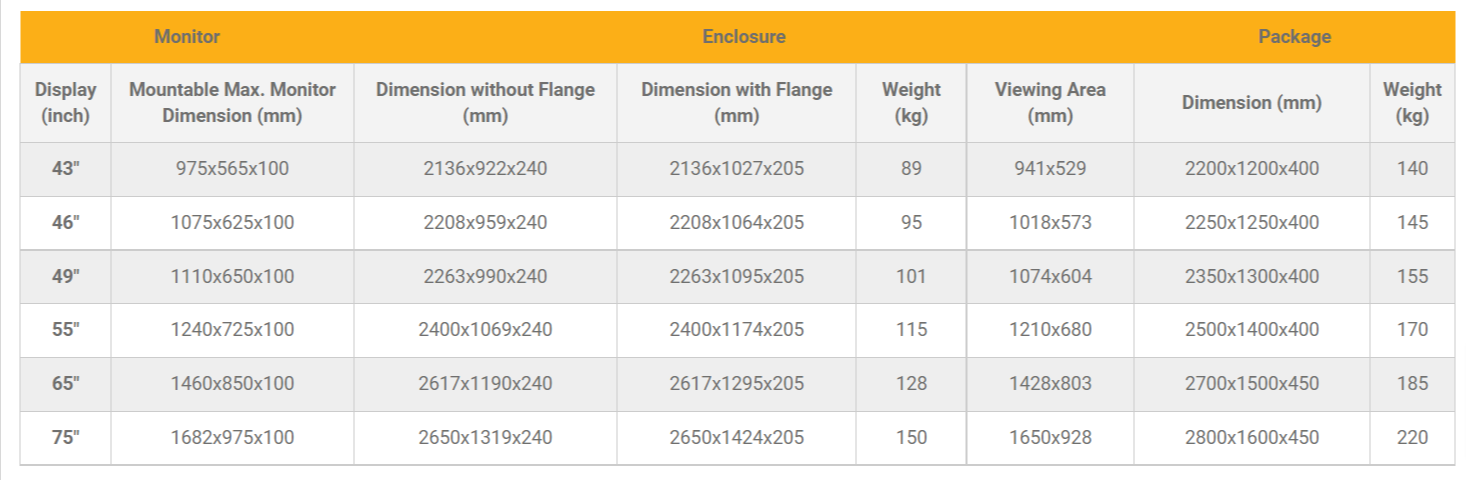
Task: Click the Package group header
Action: pos(1294,37)
